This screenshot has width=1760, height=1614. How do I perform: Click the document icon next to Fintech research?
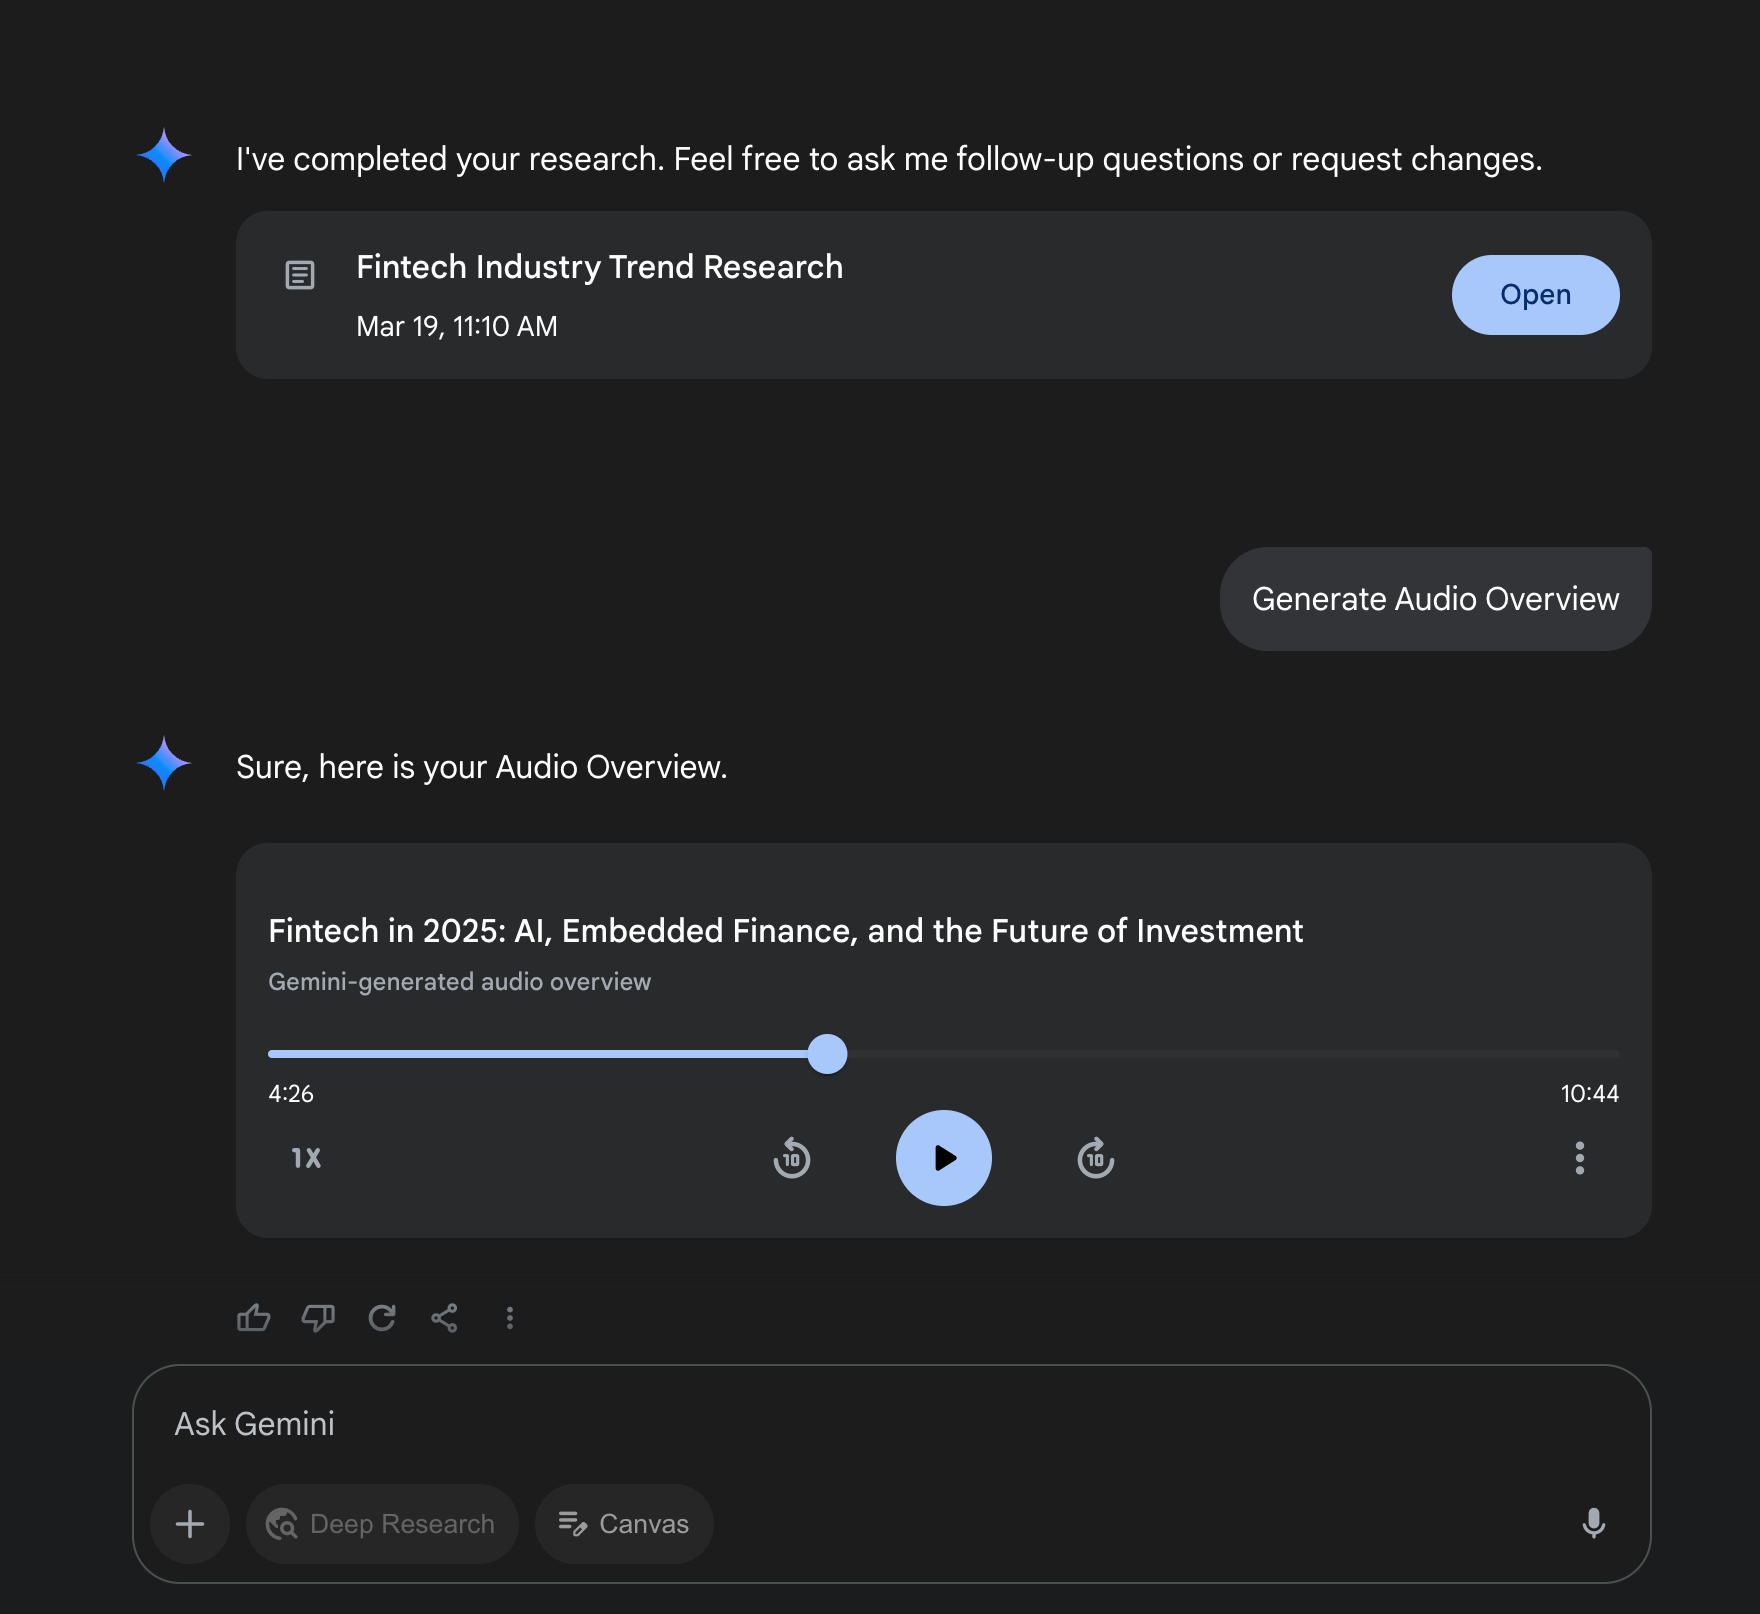pyautogui.click(x=300, y=275)
